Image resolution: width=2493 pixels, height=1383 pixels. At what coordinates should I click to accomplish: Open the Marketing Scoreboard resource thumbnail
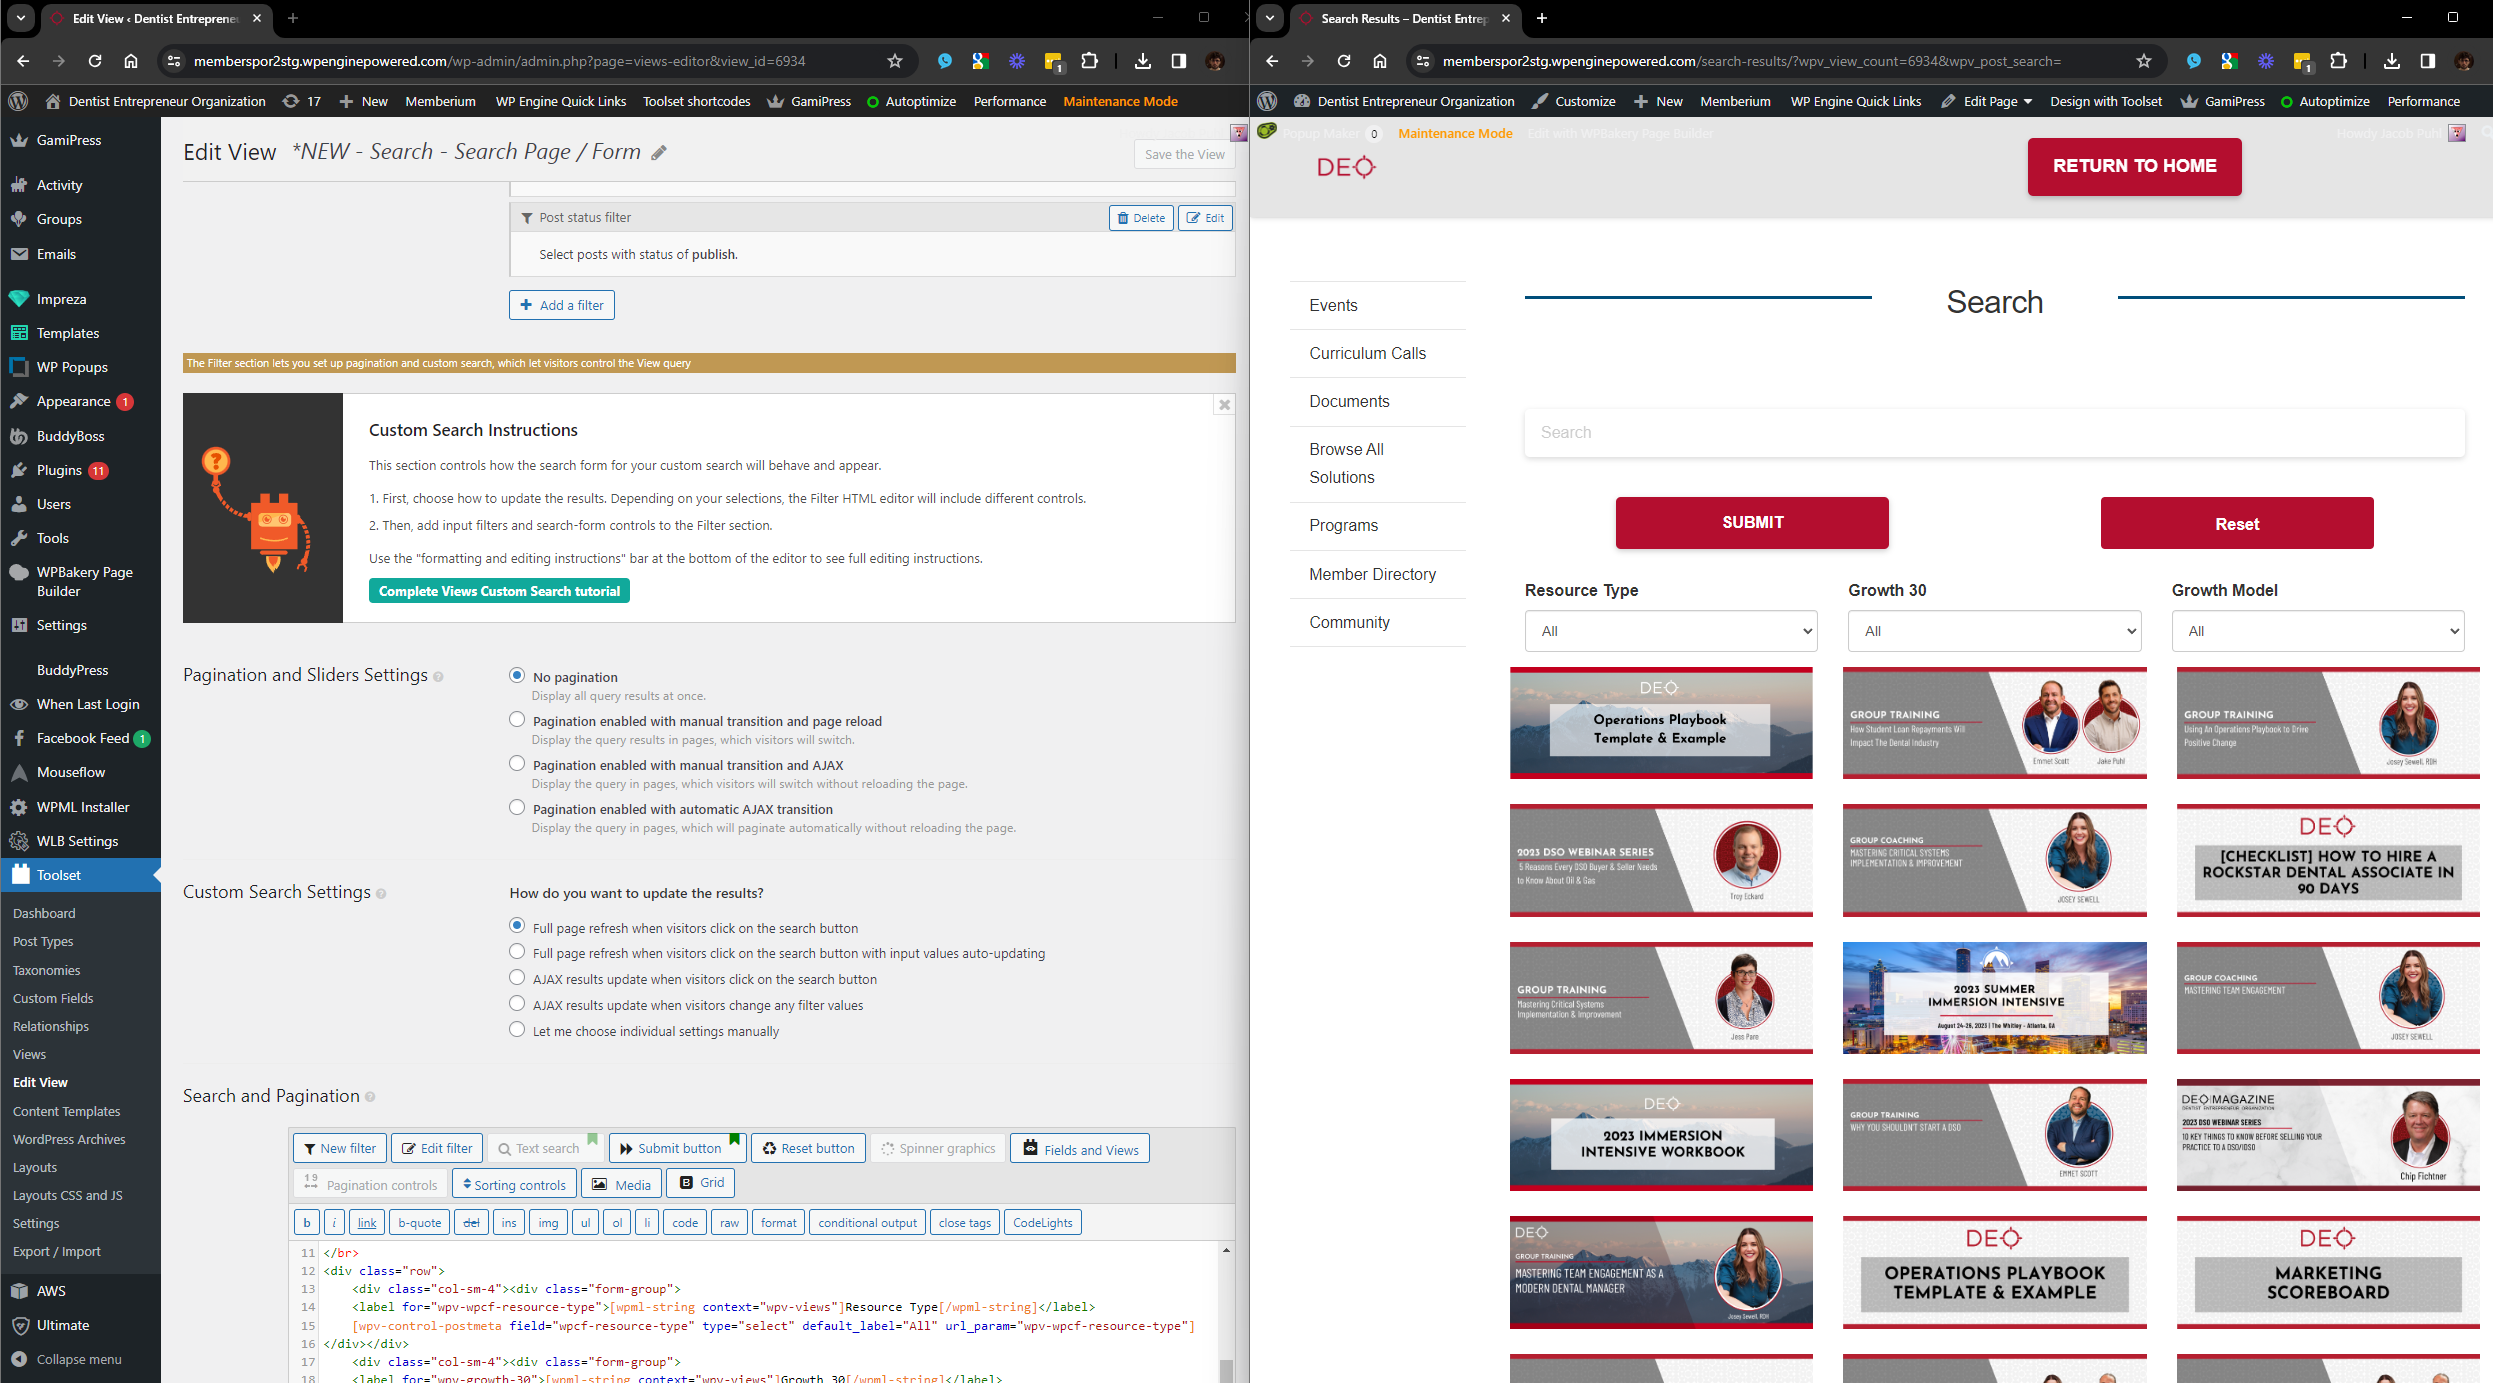click(x=2328, y=1273)
